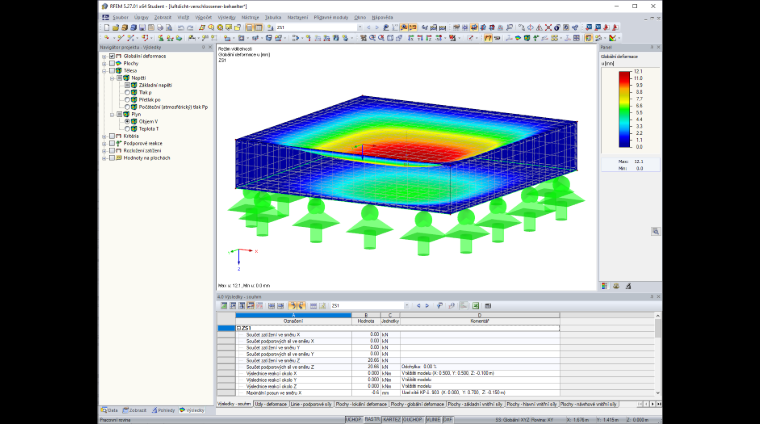This screenshot has width=760, height=424.
Task: Click the New document icon
Action: click(x=107, y=28)
